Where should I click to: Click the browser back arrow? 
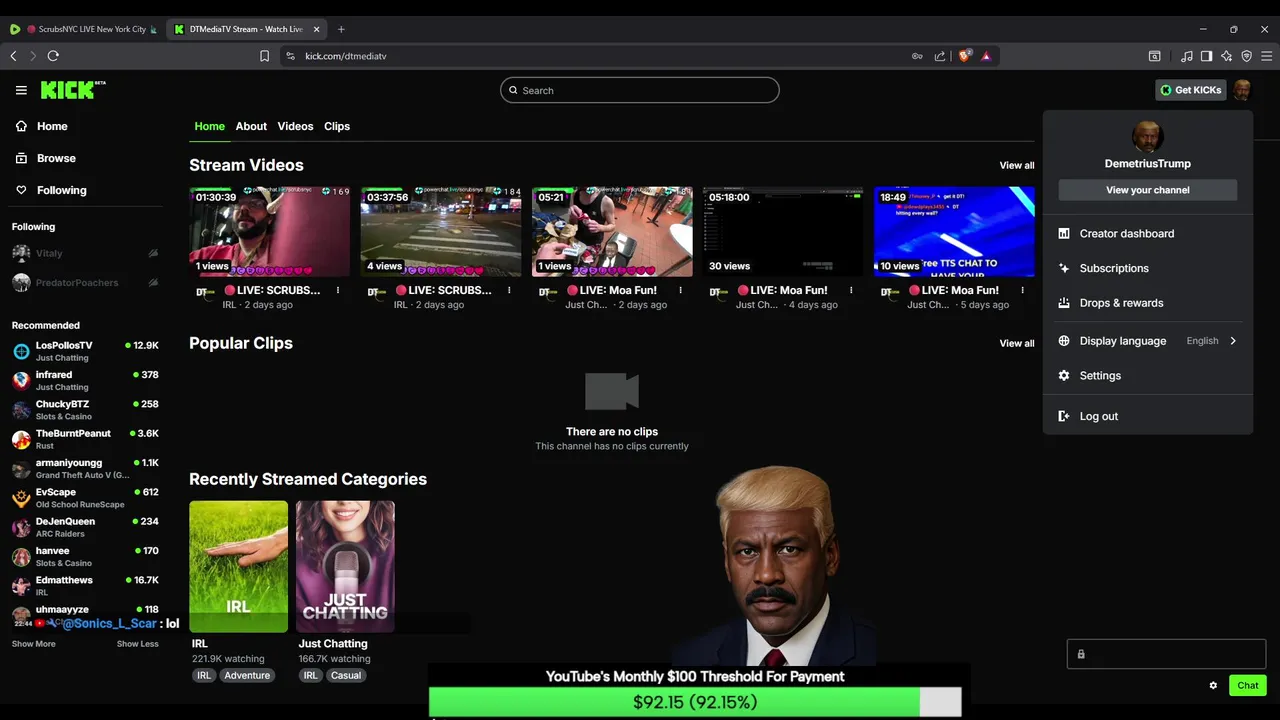coord(13,56)
